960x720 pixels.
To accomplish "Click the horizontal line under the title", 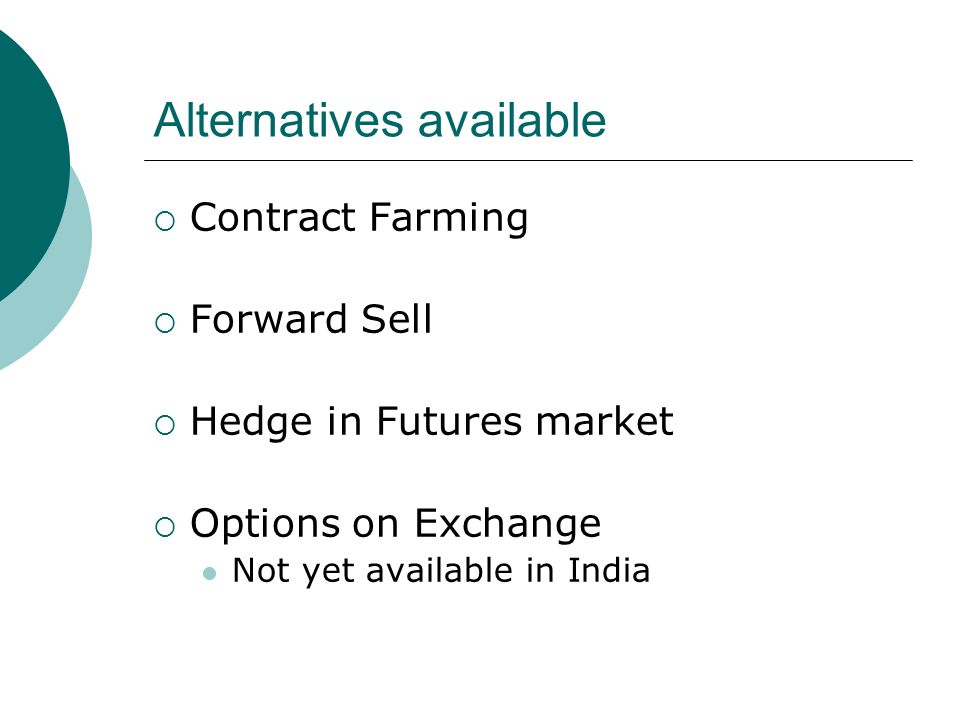I will coord(528,160).
